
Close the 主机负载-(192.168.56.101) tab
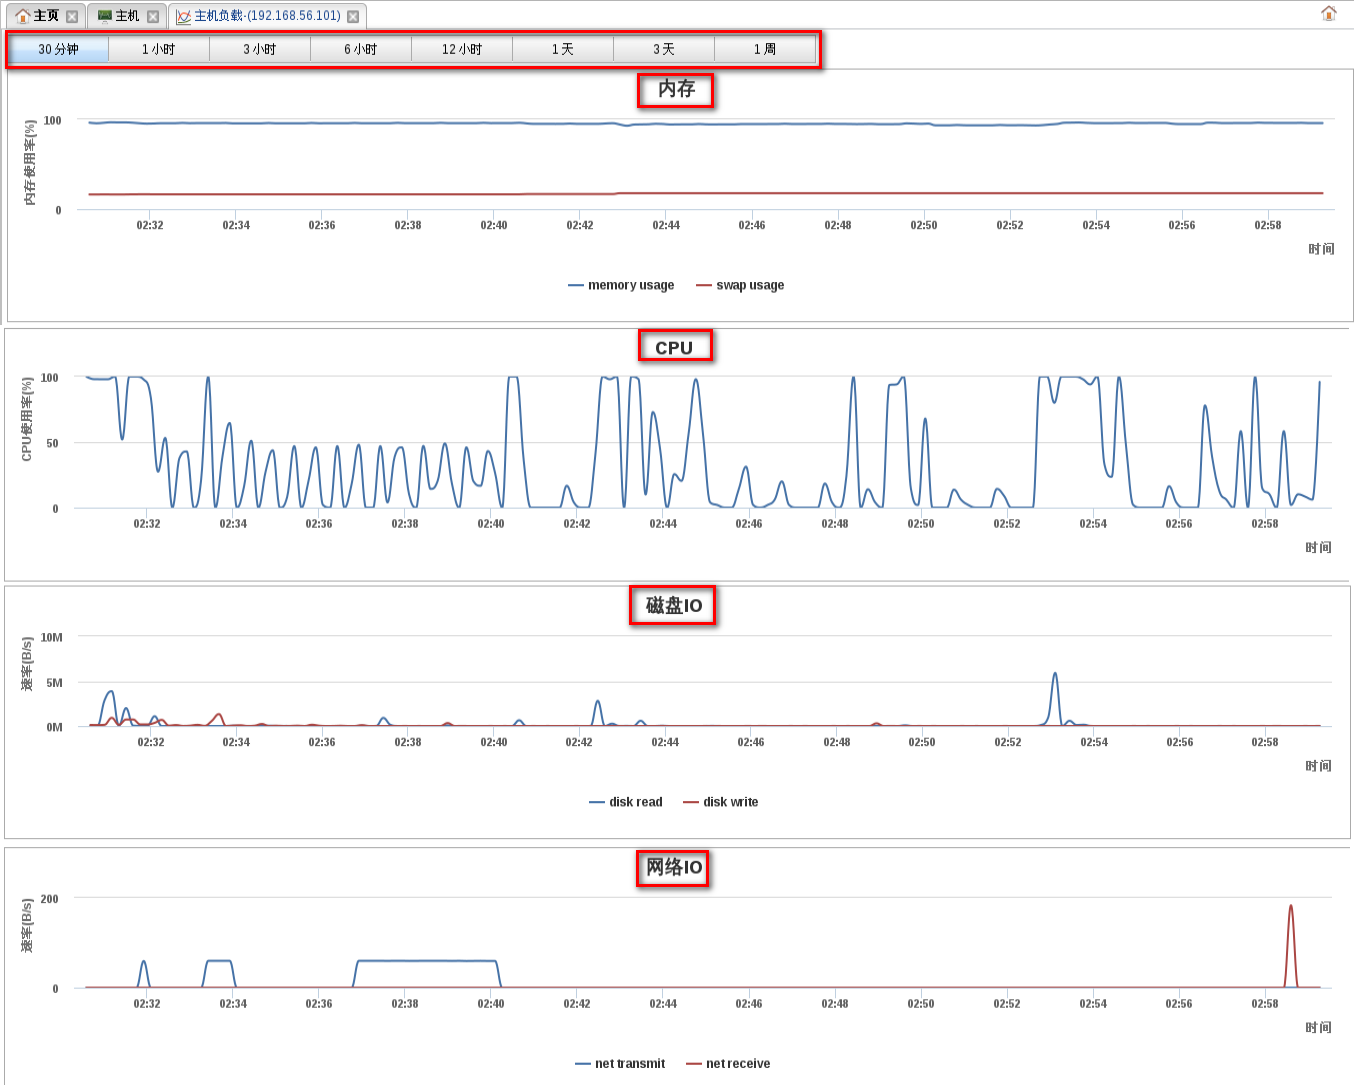(x=353, y=16)
